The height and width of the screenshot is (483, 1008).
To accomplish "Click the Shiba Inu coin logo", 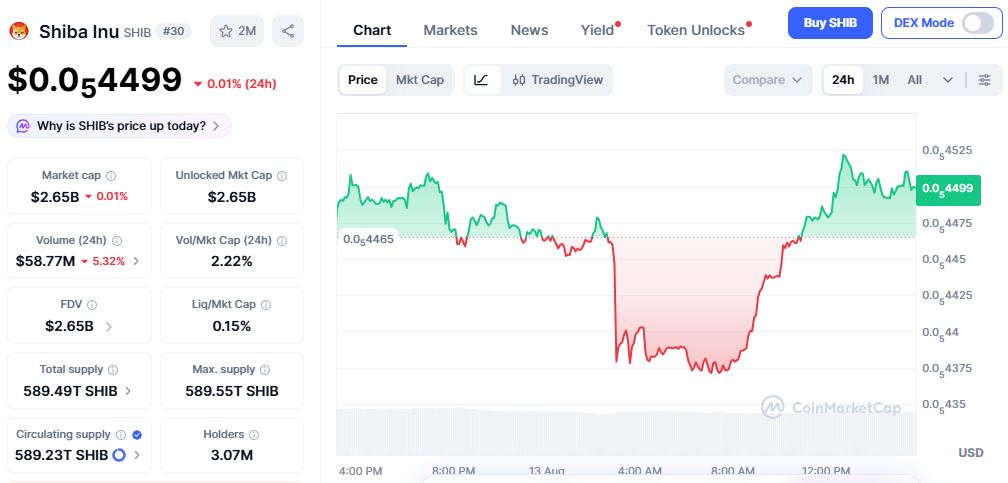I will click(x=19, y=30).
